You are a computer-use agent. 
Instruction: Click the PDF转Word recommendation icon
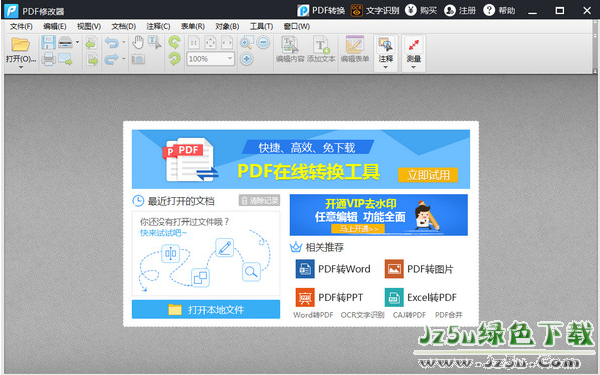pos(305,269)
